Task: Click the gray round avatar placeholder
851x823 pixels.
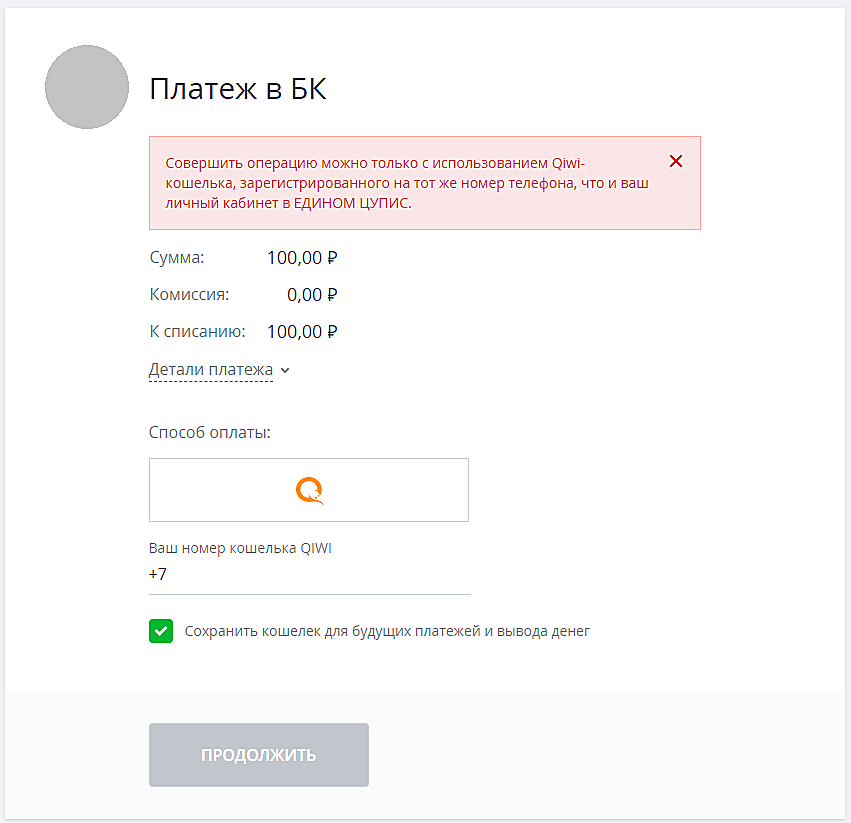Action: [x=87, y=87]
